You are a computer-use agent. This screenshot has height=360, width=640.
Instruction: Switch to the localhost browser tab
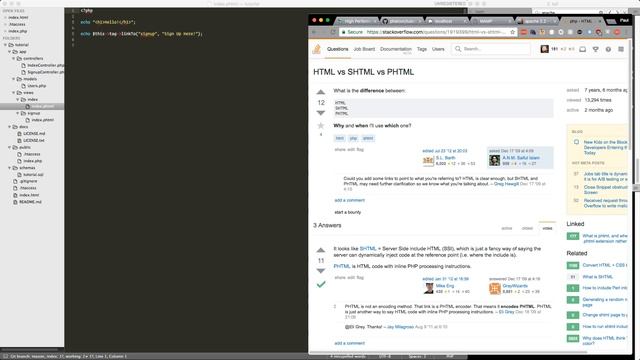click(447, 21)
